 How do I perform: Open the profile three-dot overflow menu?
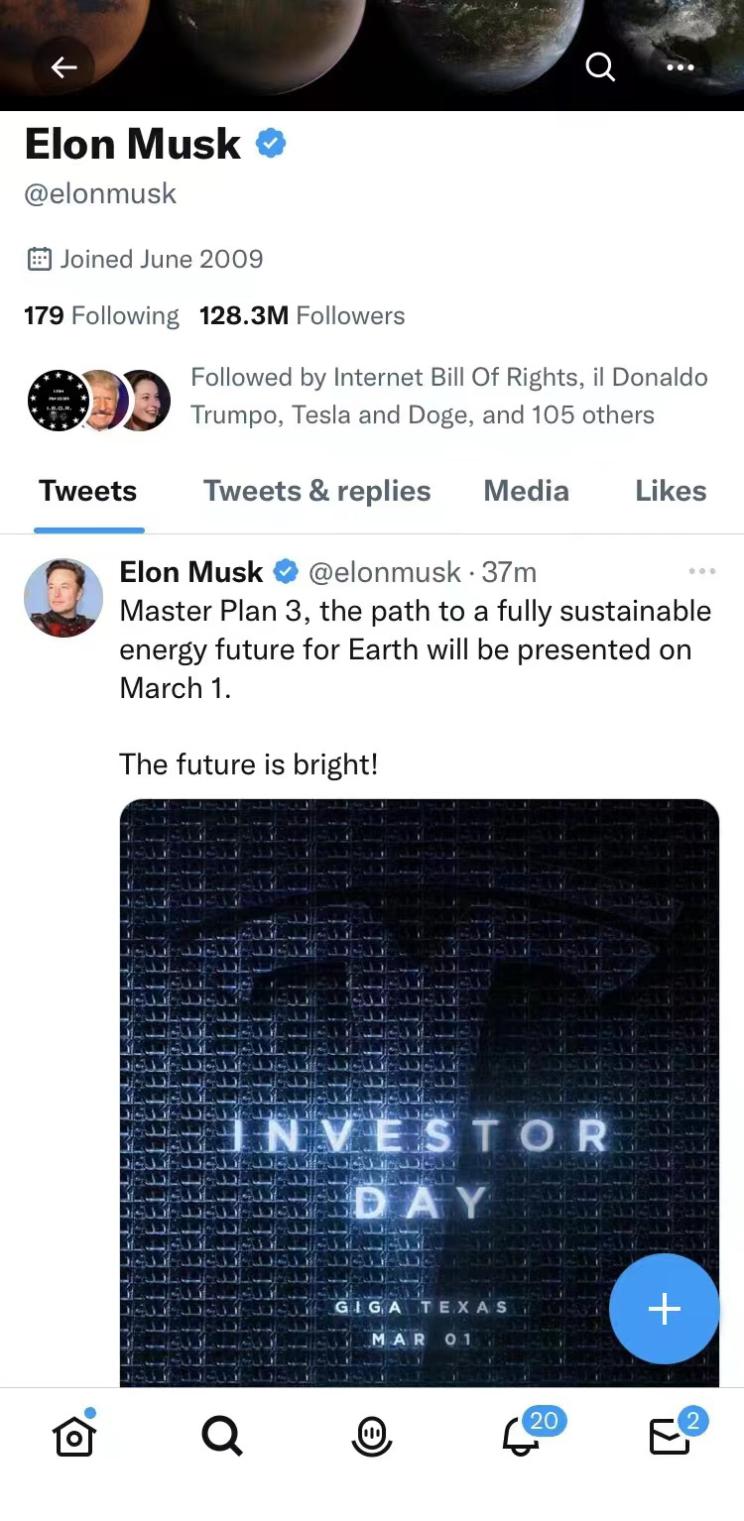680,67
